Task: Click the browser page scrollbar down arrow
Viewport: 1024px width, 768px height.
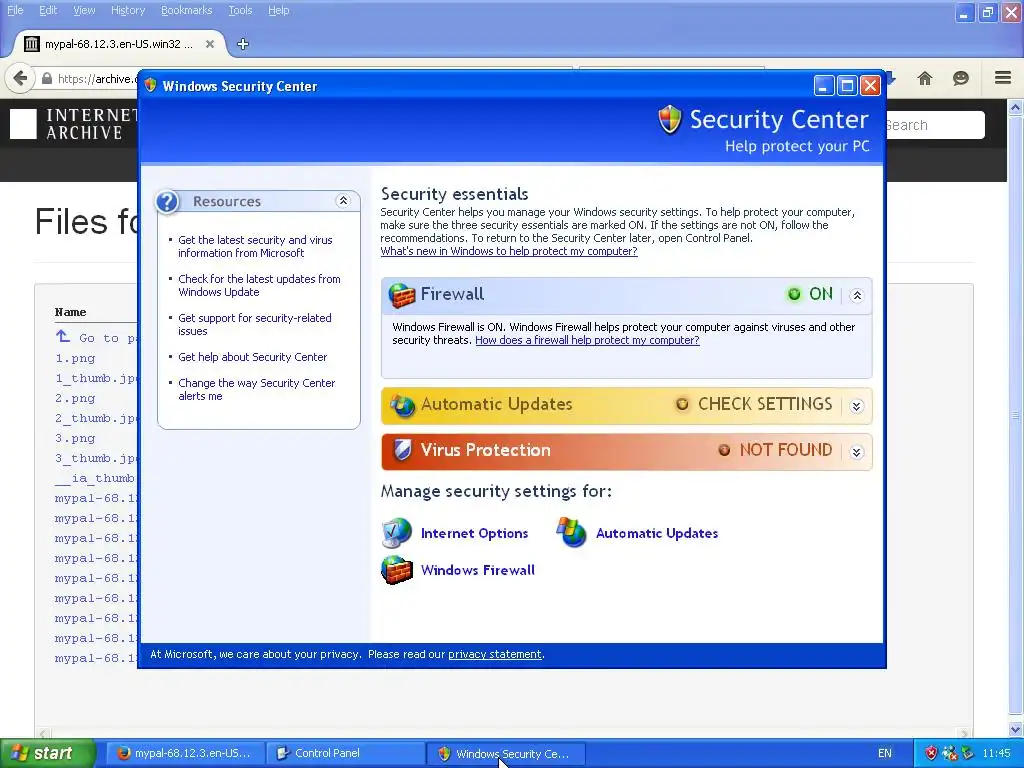Action: point(1016,729)
